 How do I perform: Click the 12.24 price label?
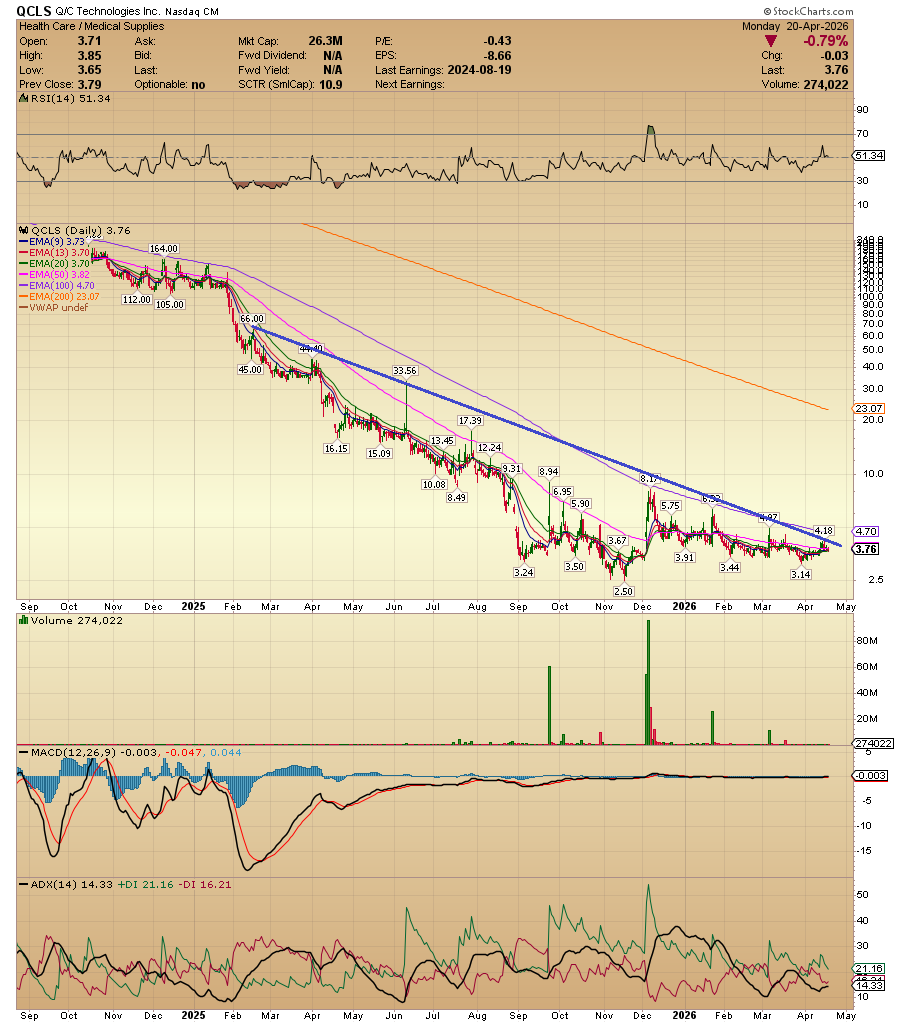click(489, 448)
